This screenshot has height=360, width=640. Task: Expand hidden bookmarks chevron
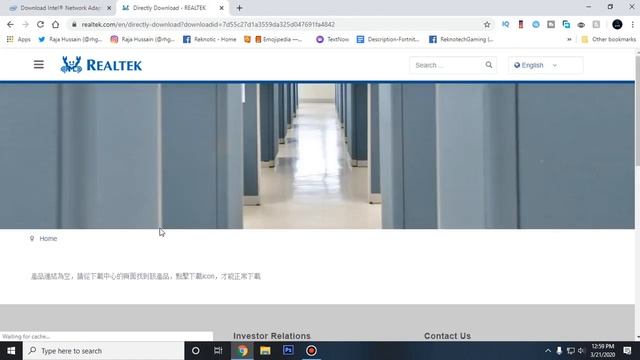click(x=569, y=39)
